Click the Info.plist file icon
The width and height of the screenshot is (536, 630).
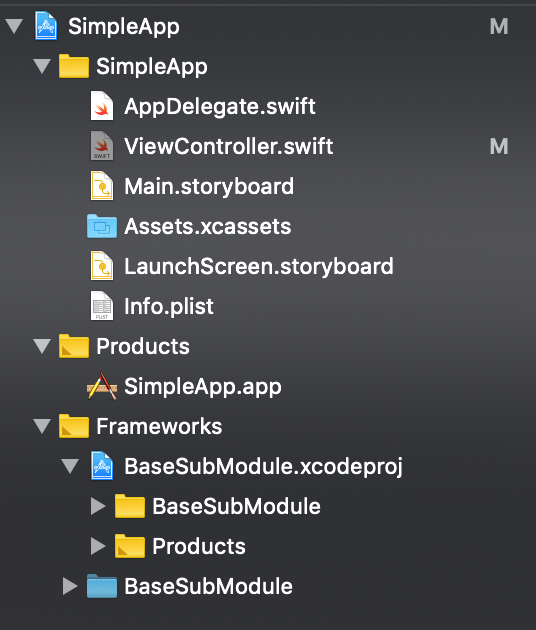click(102, 306)
